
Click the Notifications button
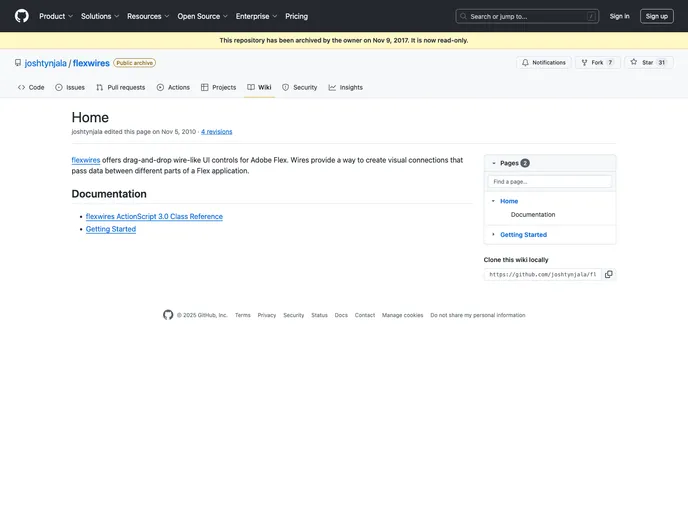point(544,63)
